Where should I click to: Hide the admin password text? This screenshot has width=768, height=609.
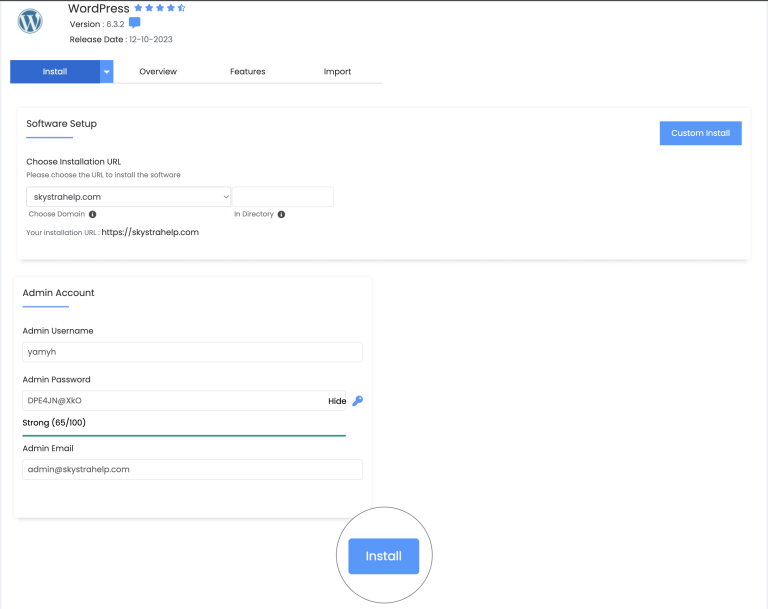[337, 401]
